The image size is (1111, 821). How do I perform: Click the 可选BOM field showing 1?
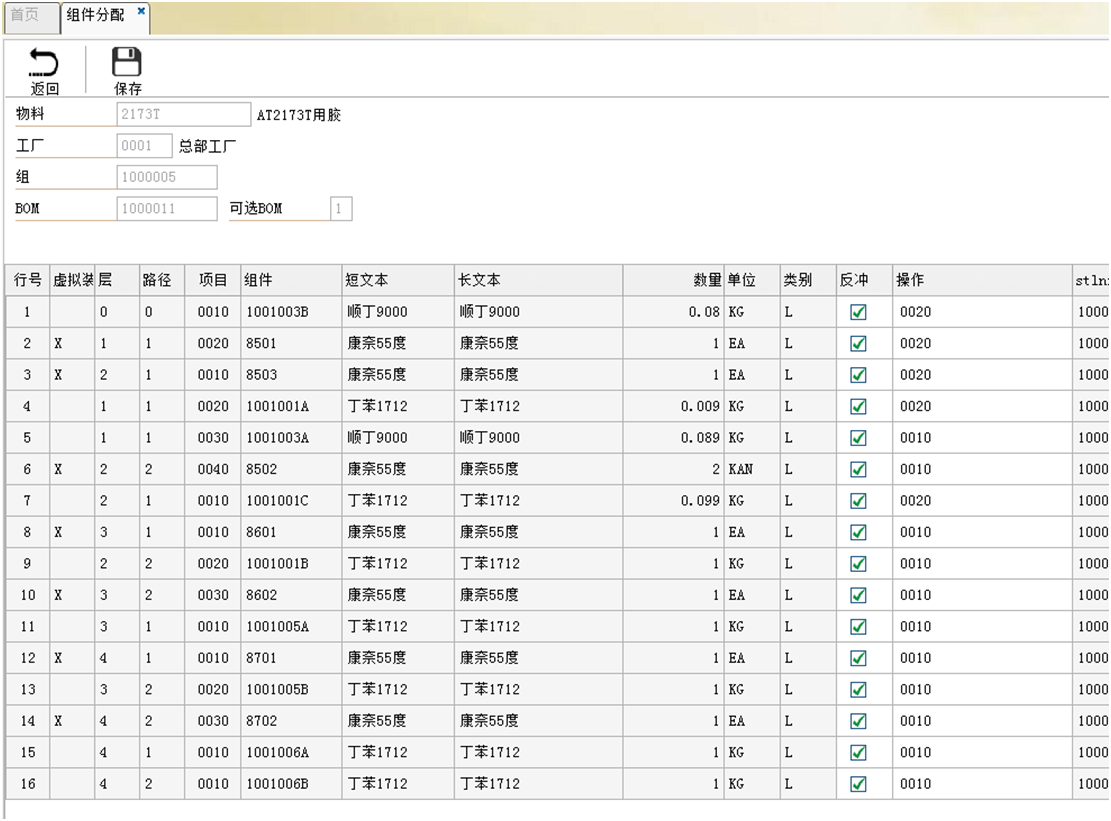[340, 209]
